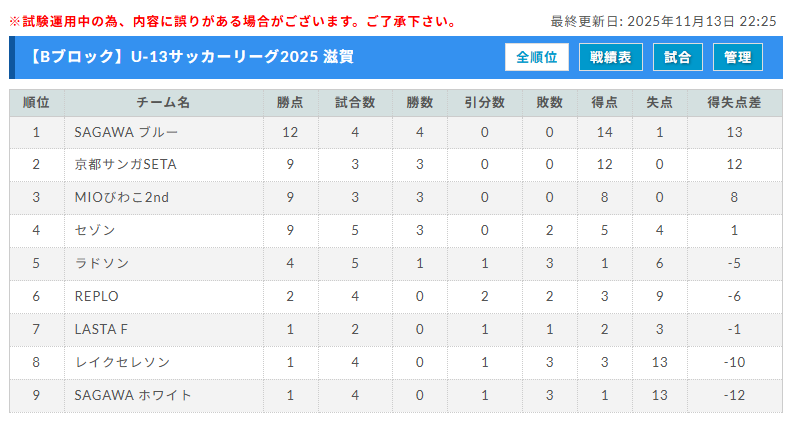Image resolution: width=794 pixels, height=426 pixels.
Task: Click the 京都サンガSETA team row
Action: pos(125,165)
